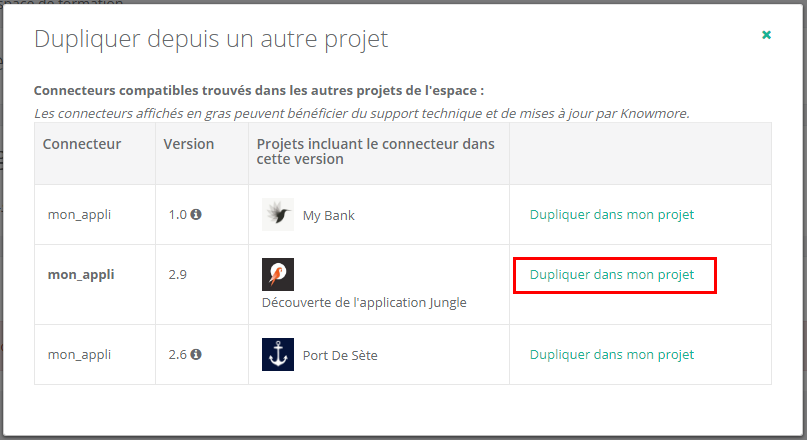Click the Version column header

click(x=189, y=144)
